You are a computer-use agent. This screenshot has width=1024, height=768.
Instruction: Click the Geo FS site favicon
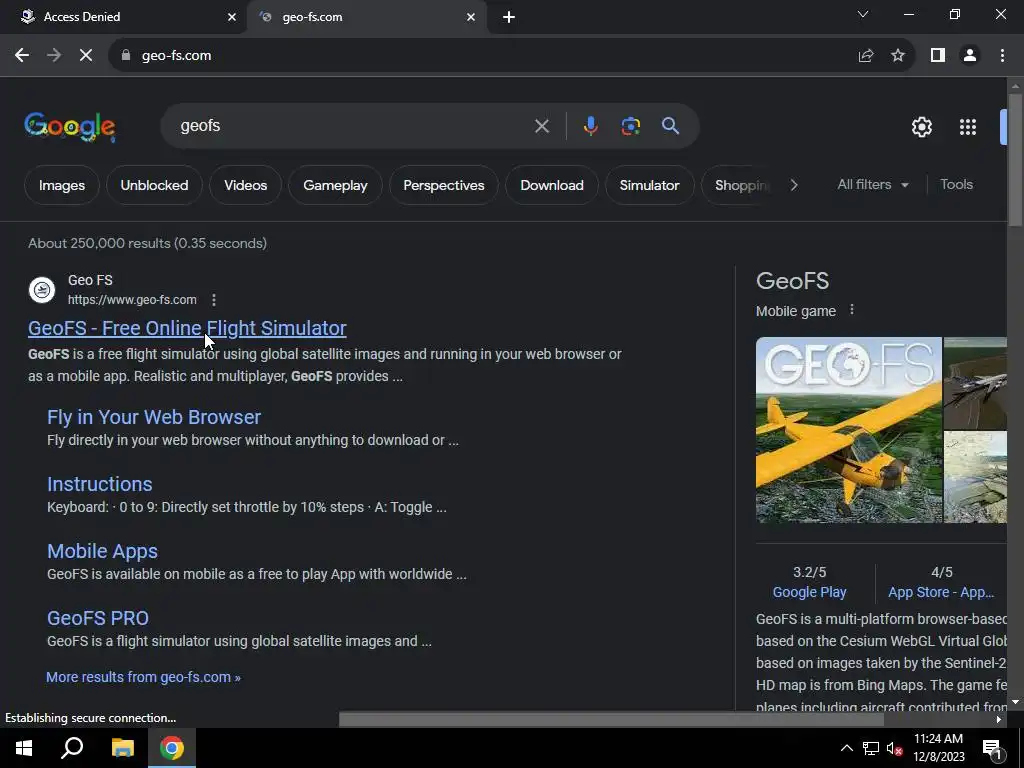click(x=42, y=289)
